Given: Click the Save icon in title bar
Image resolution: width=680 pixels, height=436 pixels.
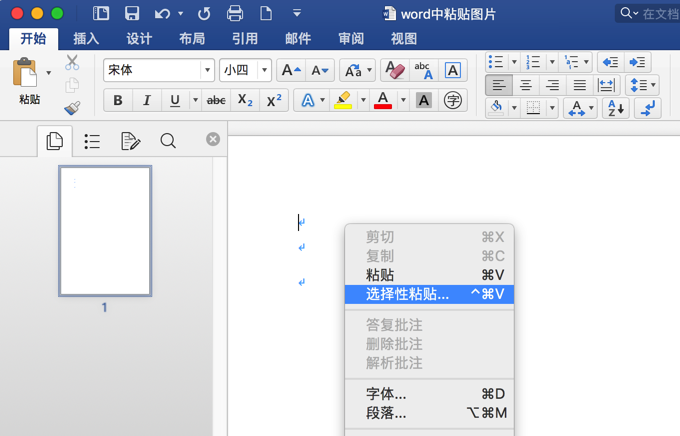Looking at the screenshot, I should (132, 13).
